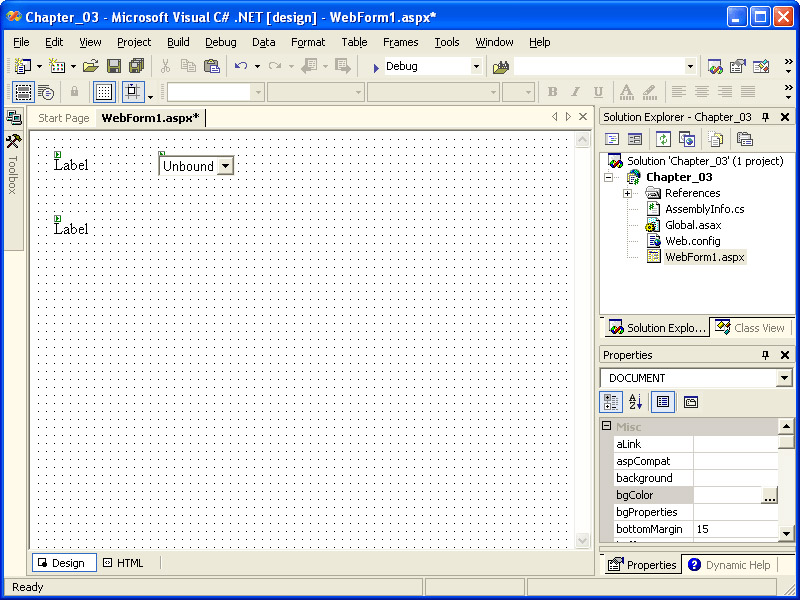Image resolution: width=800 pixels, height=600 pixels.
Task: Click the bgColor ellipsis button
Action: (x=769, y=495)
